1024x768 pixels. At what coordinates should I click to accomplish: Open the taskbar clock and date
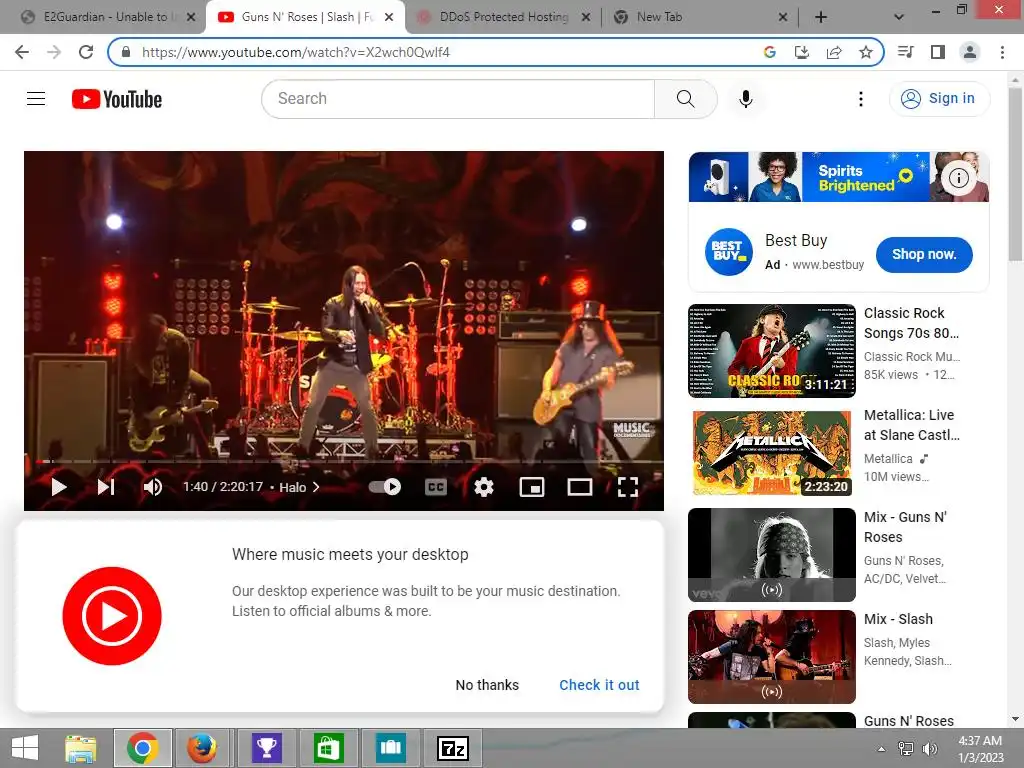[x=980, y=749]
